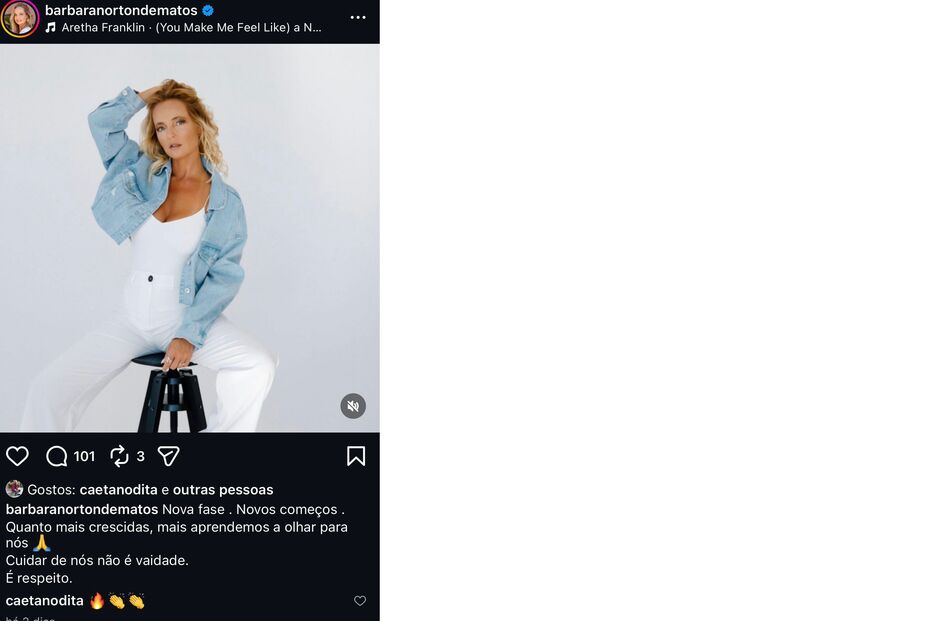This screenshot has height=621, width=932.
Task: Click the blue verified badge
Action: click(x=208, y=11)
